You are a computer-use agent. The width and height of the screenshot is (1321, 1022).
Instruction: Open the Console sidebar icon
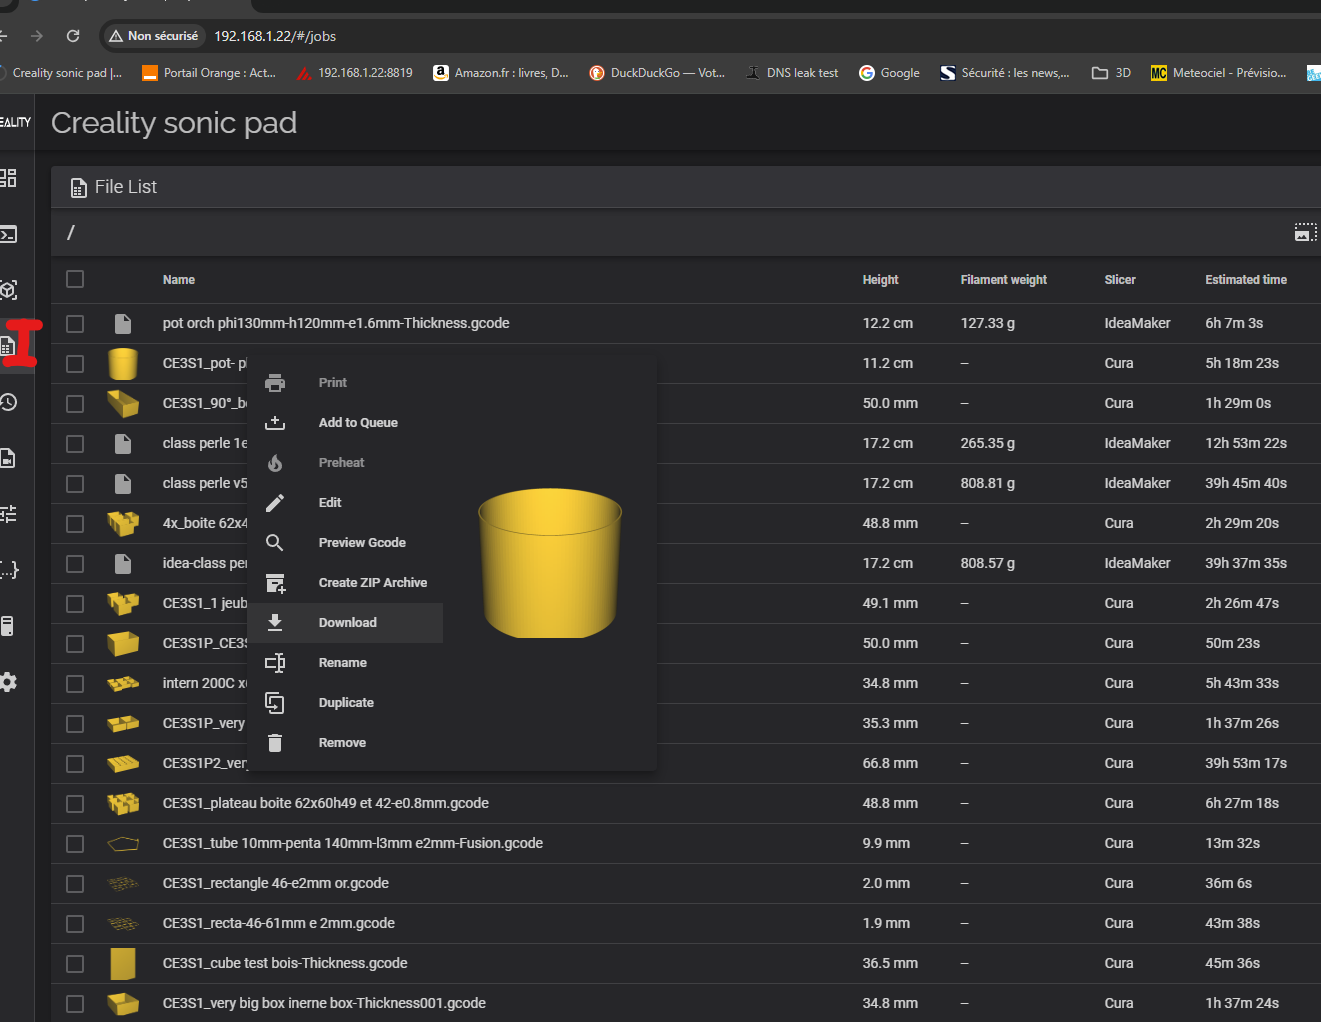click(x=8, y=234)
